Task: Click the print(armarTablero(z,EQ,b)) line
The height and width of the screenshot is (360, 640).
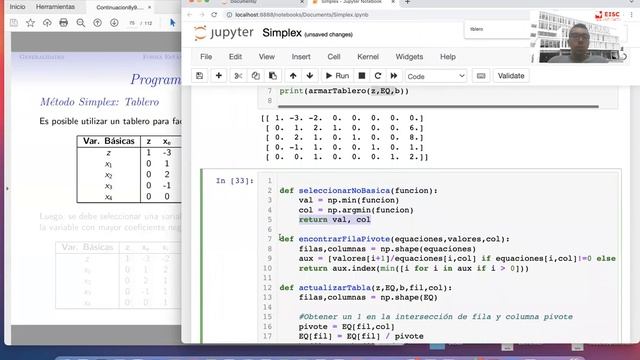Action: pyautogui.click(x=344, y=91)
